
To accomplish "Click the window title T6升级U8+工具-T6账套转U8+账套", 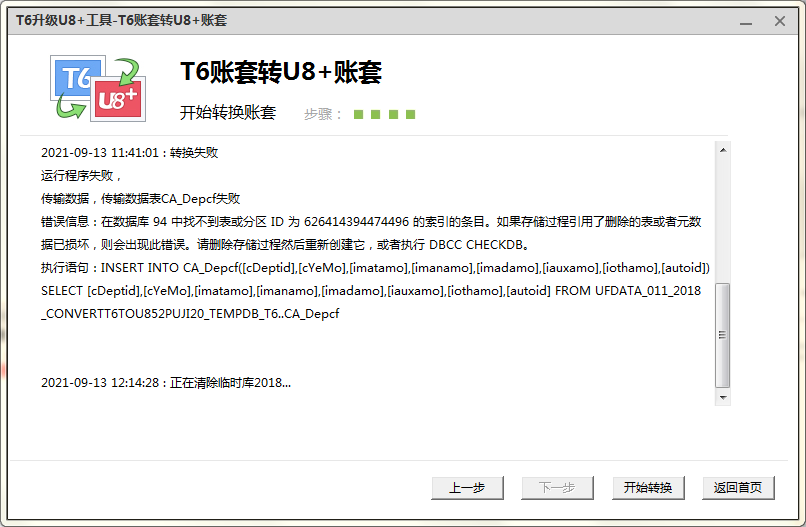I will pos(121,21).
